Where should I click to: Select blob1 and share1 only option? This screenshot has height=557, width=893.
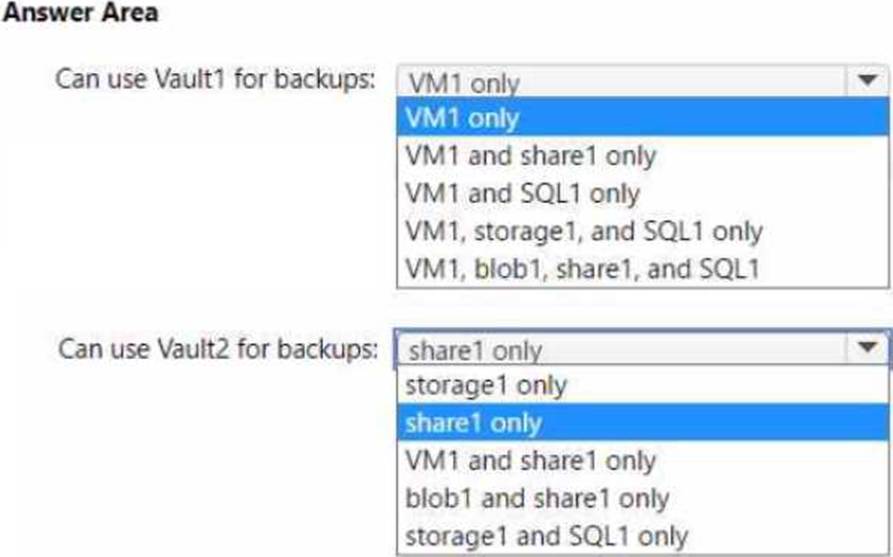pos(537,497)
